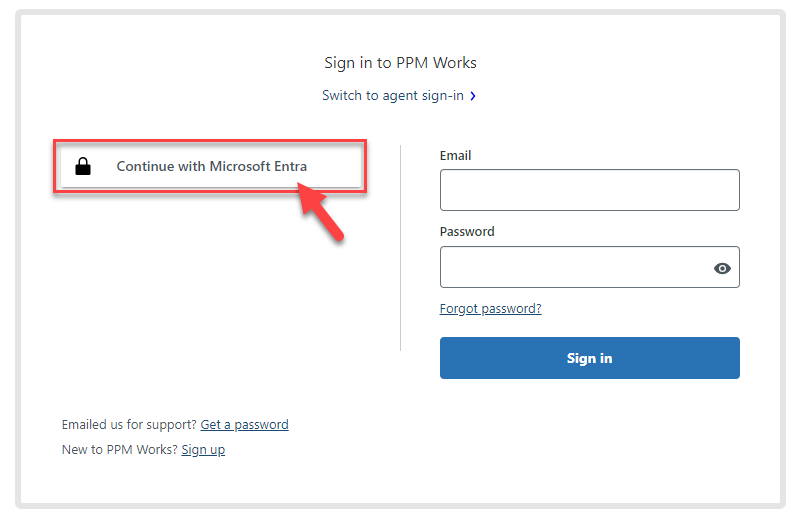The width and height of the screenshot is (796, 518).
Task: Open the Forgot password? link
Action: 490,309
